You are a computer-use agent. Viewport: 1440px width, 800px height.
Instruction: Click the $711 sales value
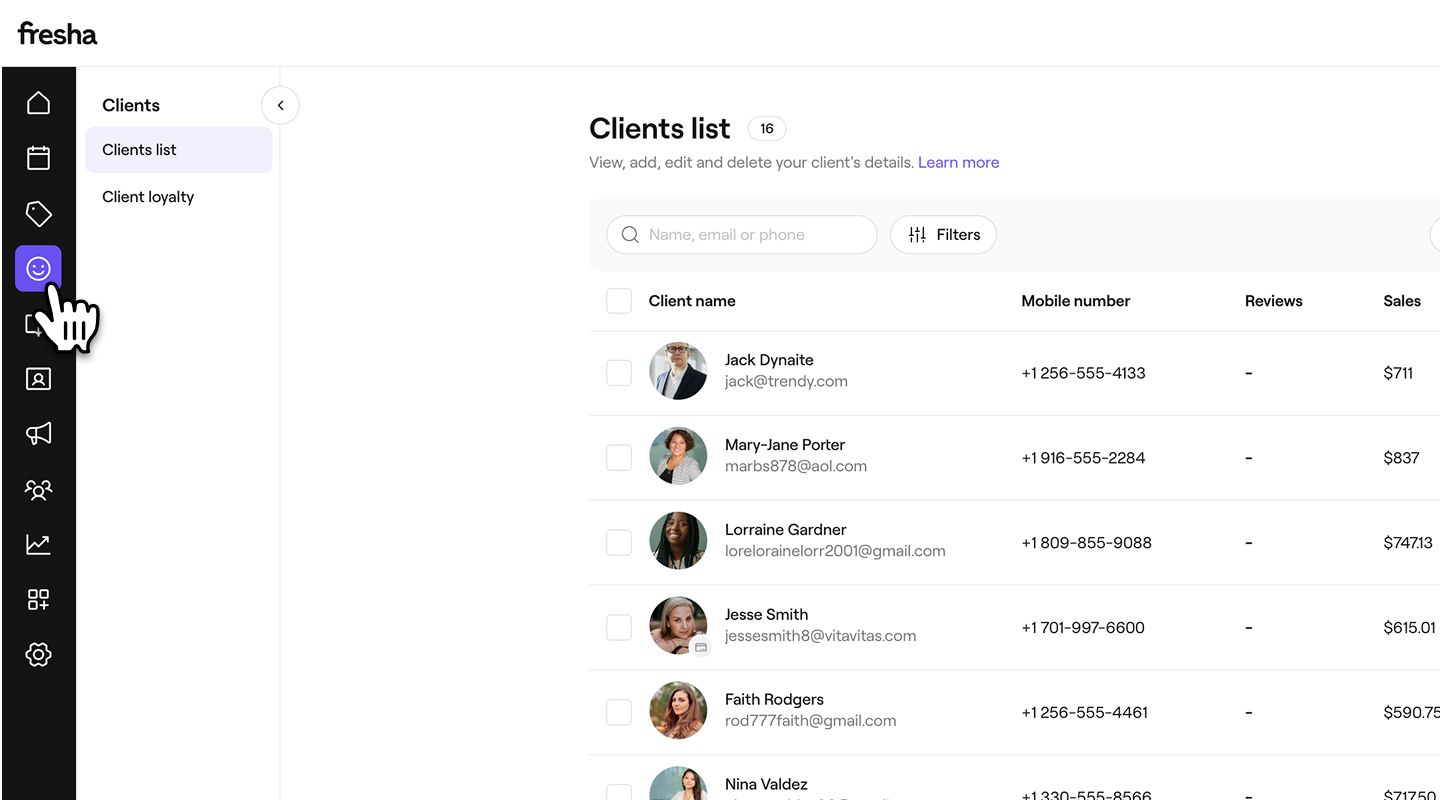[x=1398, y=373]
